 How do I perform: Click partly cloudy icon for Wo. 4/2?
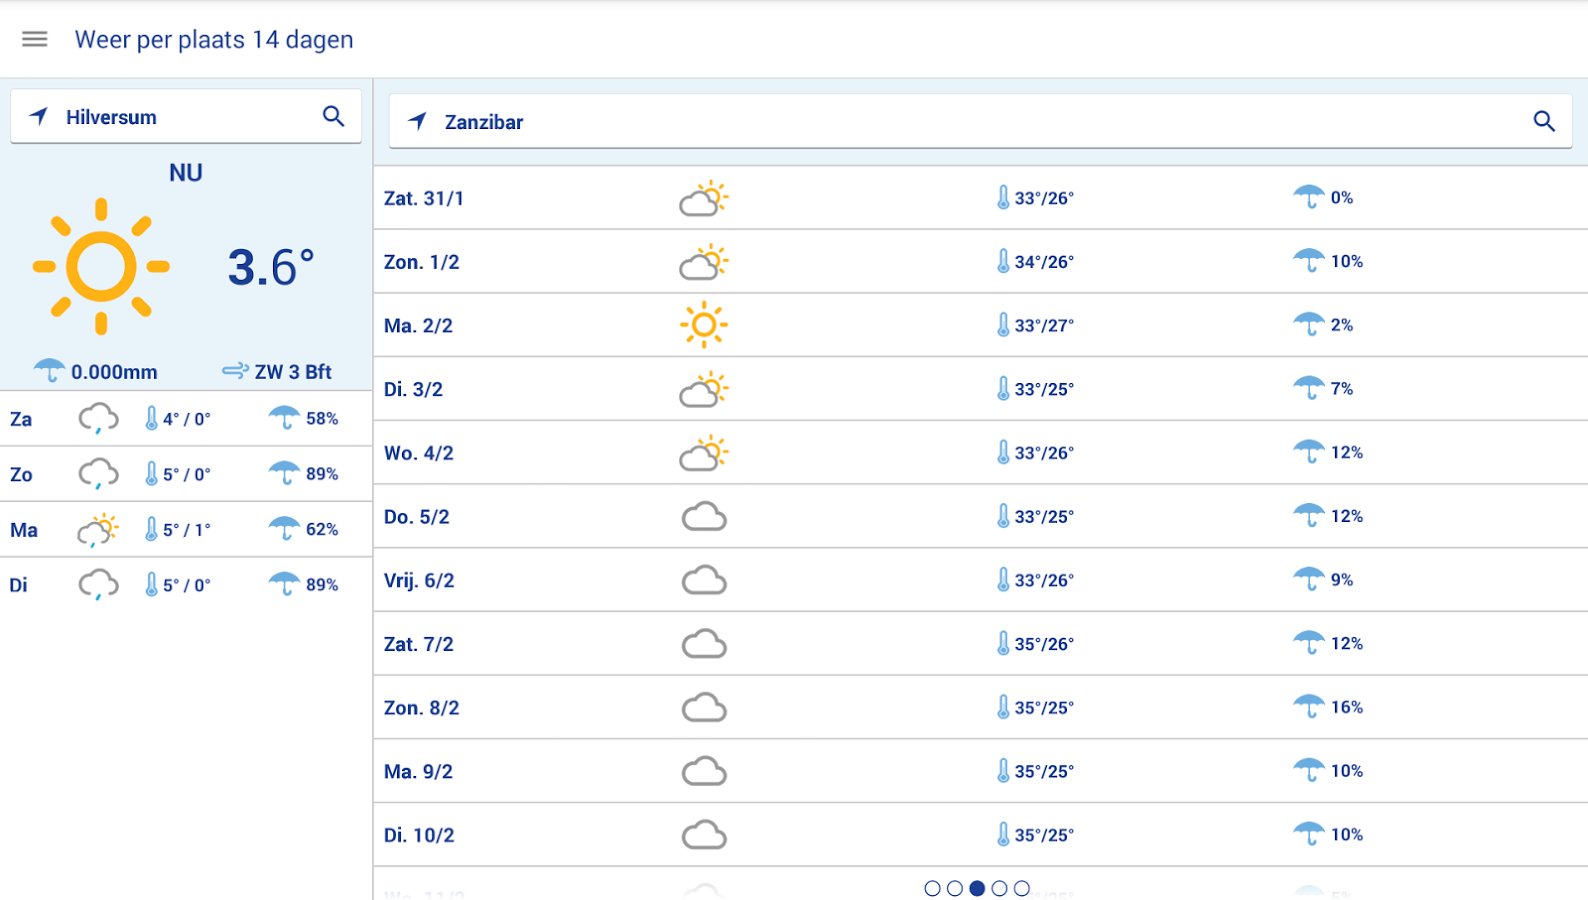(704, 453)
